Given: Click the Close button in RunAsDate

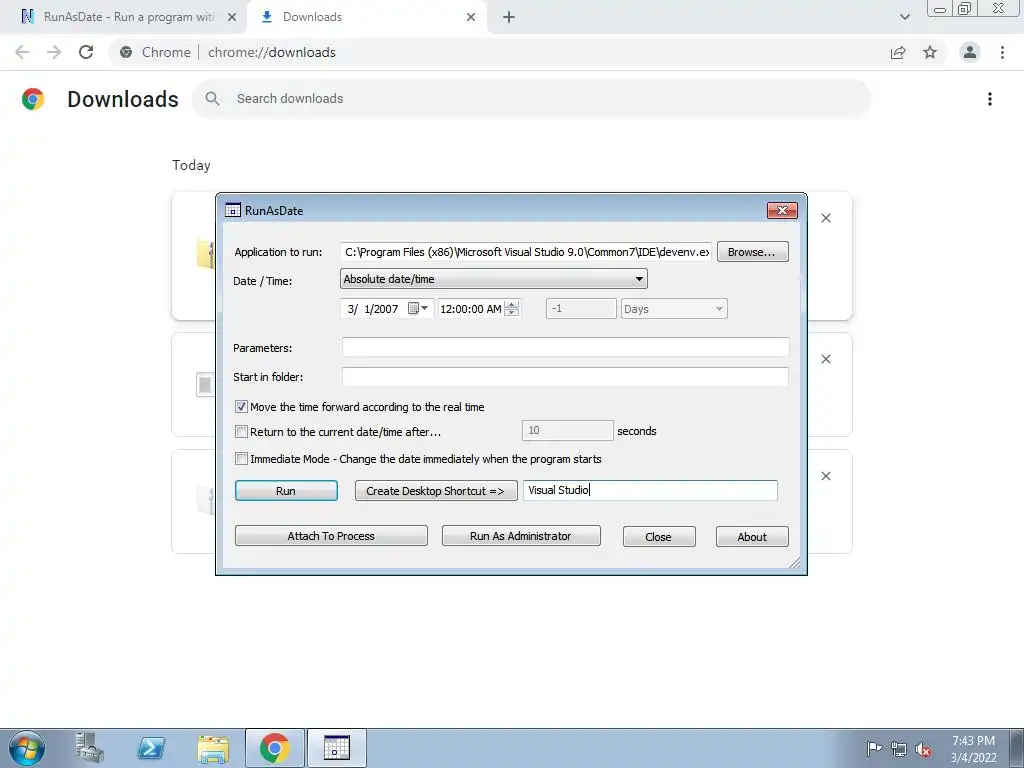Looking at the screenshot, I should [x=658, y=537].
